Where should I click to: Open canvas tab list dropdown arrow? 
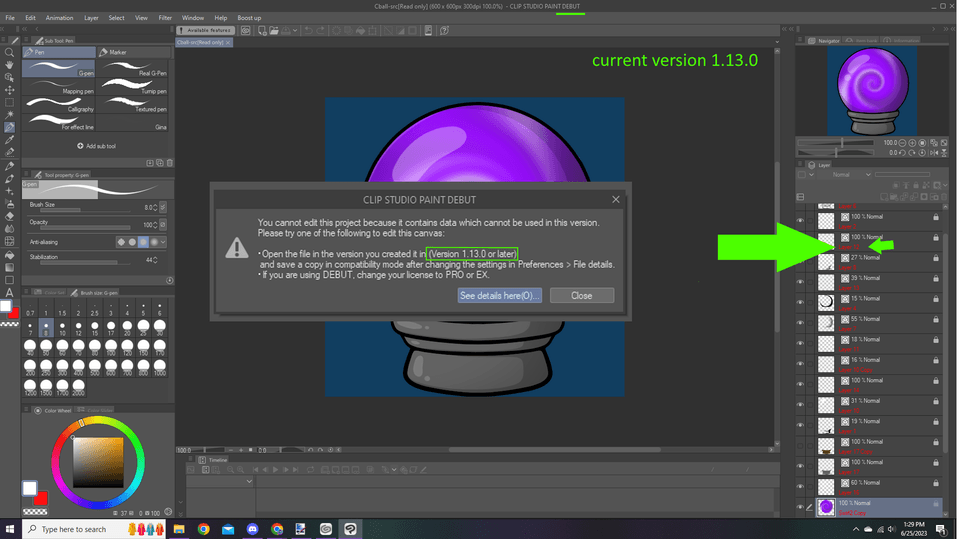pos(777,42)
